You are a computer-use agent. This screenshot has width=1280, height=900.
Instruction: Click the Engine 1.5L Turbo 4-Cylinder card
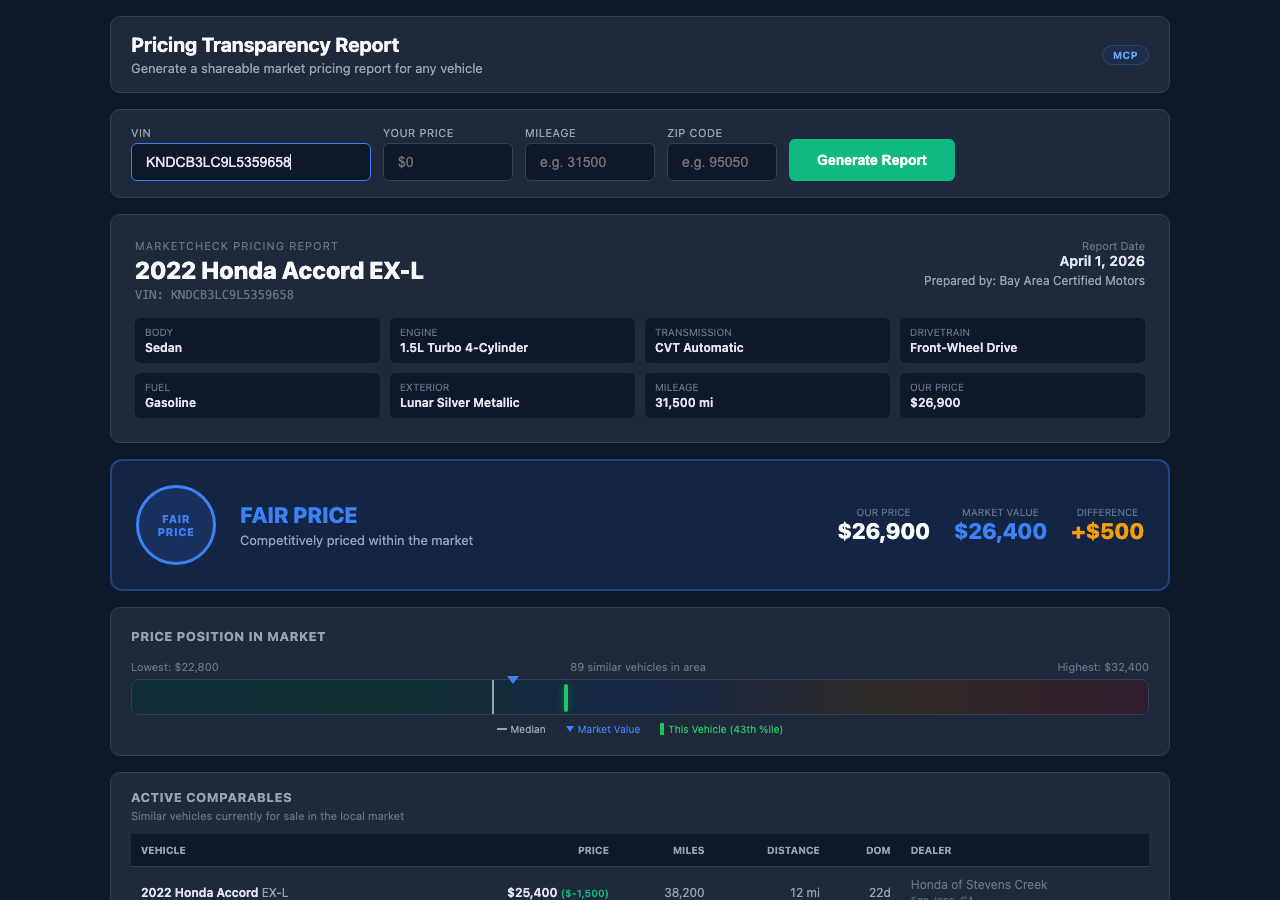[512, 341]
